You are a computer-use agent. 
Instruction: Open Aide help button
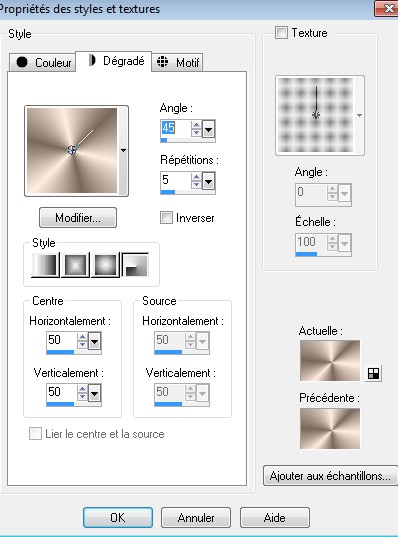tap(275, 517)
